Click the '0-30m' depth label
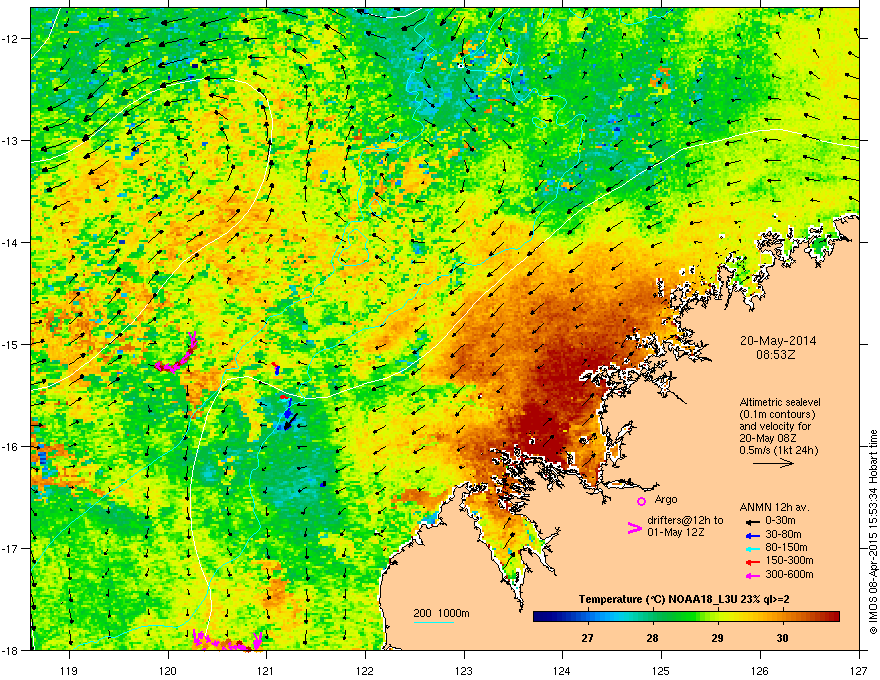Viewport: 880px width, 680px height. click(780, 521)
